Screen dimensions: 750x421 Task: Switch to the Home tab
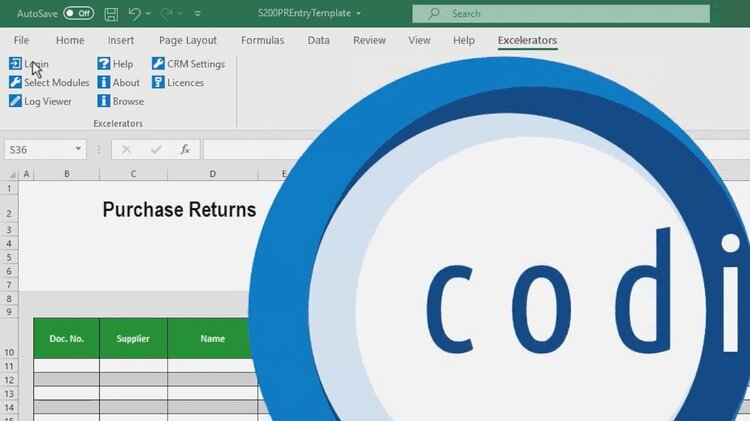point(70,40)
